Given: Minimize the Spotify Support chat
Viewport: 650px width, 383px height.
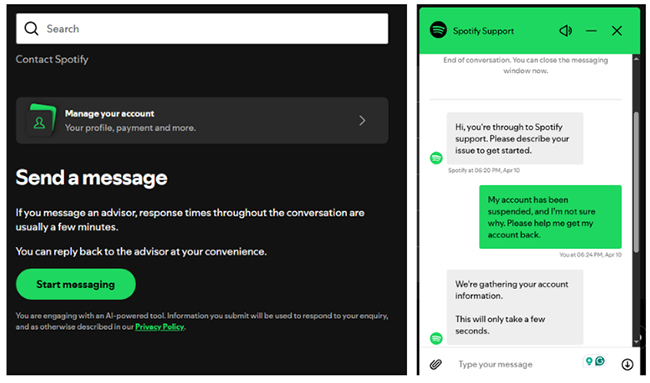Looking at the screenshot, I should [591, 31].
